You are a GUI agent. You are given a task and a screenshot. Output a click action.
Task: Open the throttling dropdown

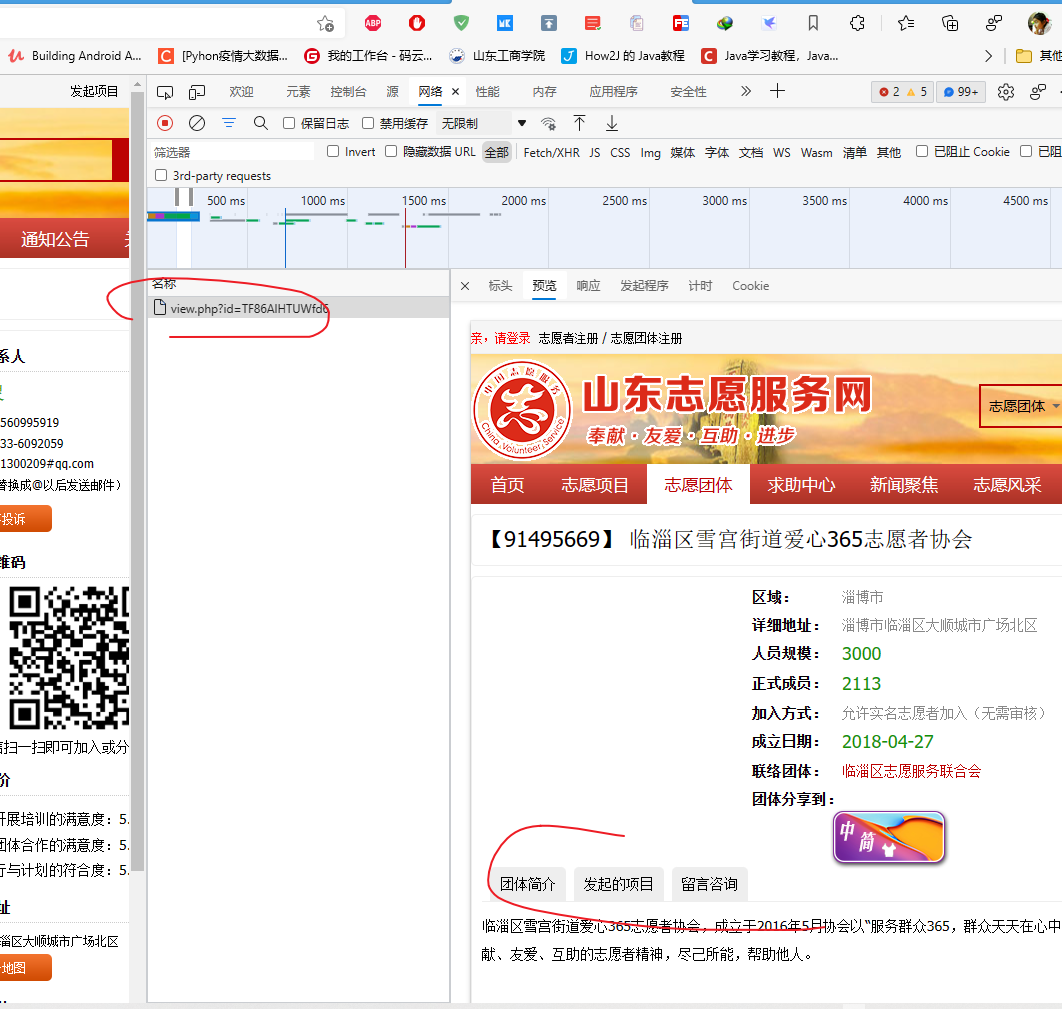pos(484,123)
